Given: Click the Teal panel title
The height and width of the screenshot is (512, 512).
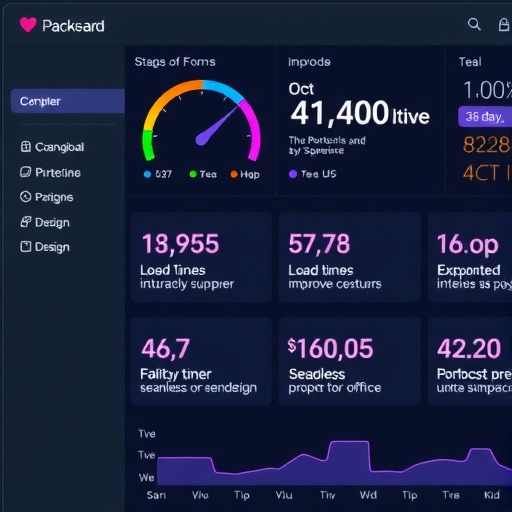Looking at the screenshot, I should pyautogui.click(x=470, y=62).
